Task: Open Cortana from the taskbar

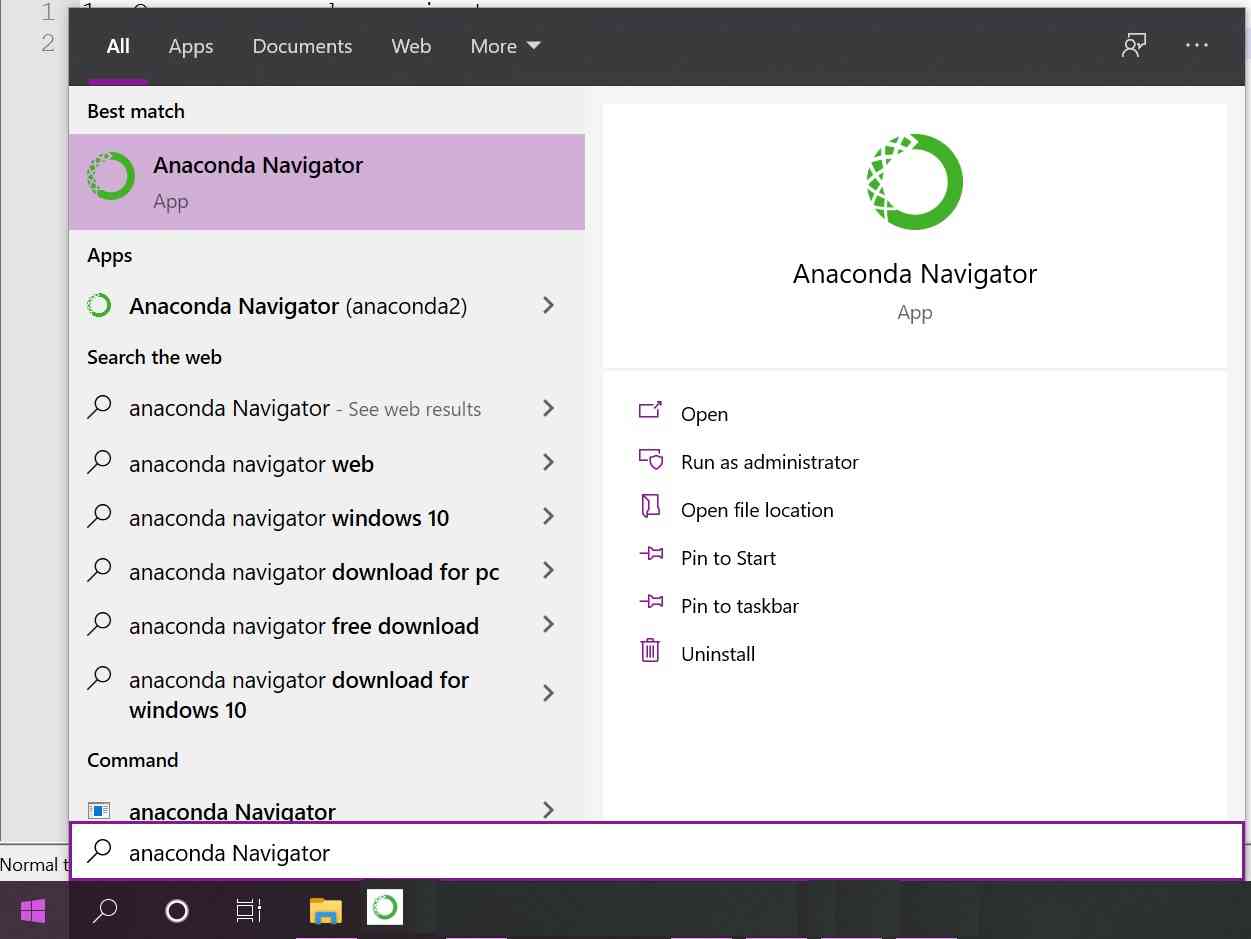Action: pyautogui.click(x=177, y=910)
